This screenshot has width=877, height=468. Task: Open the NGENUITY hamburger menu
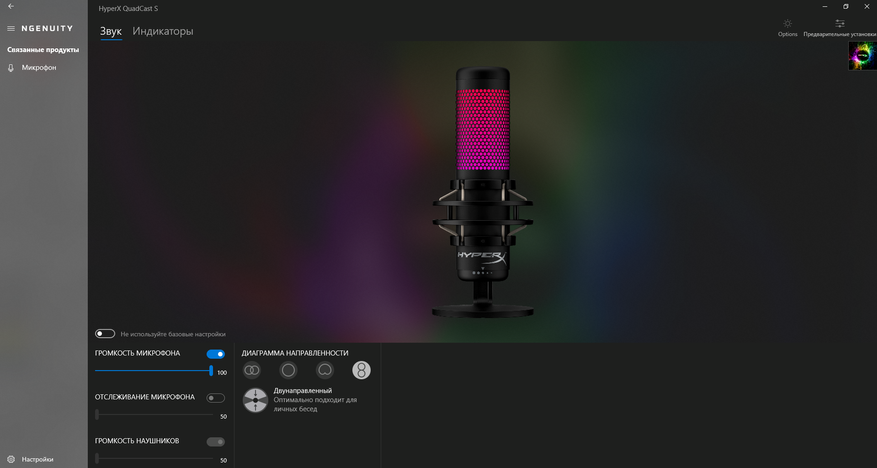coord(11,29)
